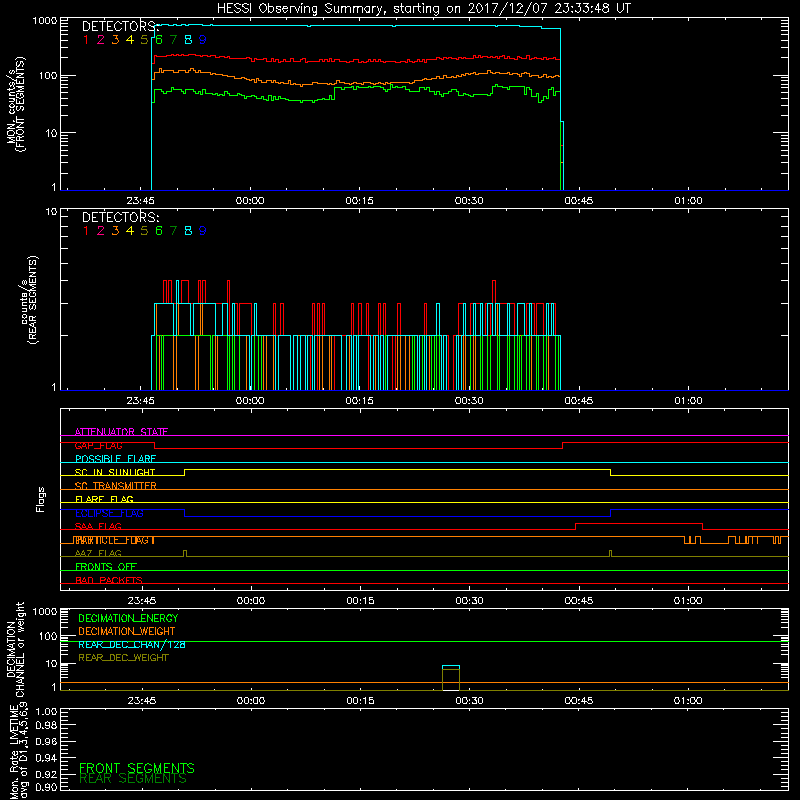Screen dimensions: 800x800
Task: Select the BAD_PACKETS flag label
Action: pyautogui.click(x=109, y=580)
